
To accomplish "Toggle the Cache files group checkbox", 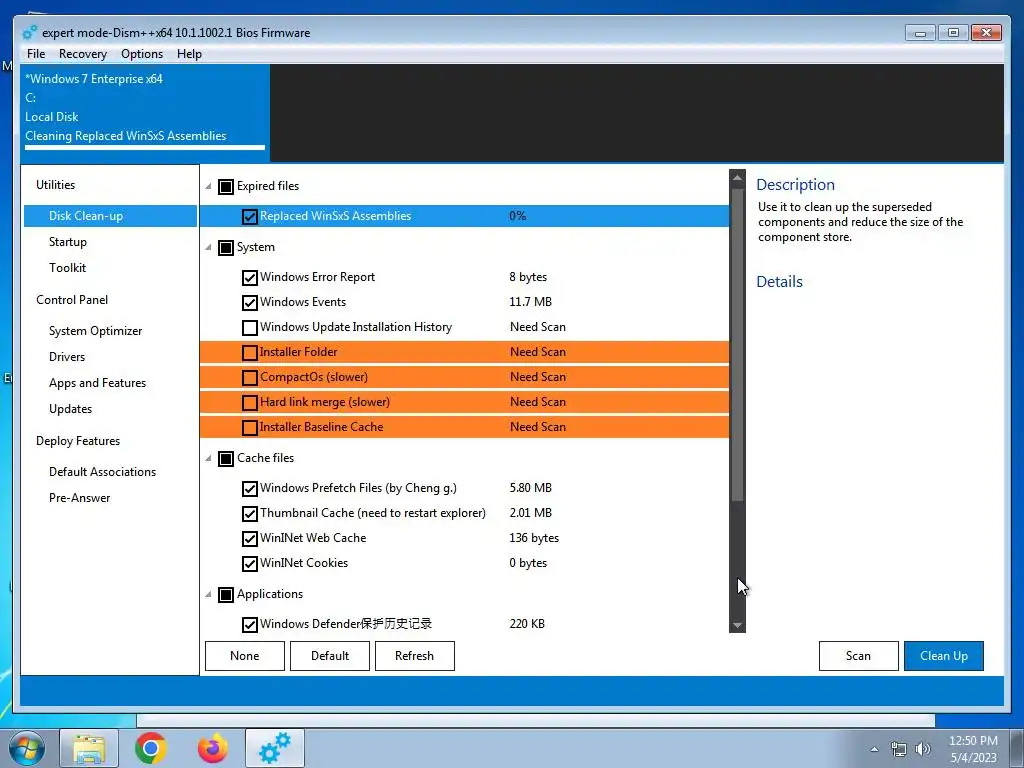I will click(226, 458).
